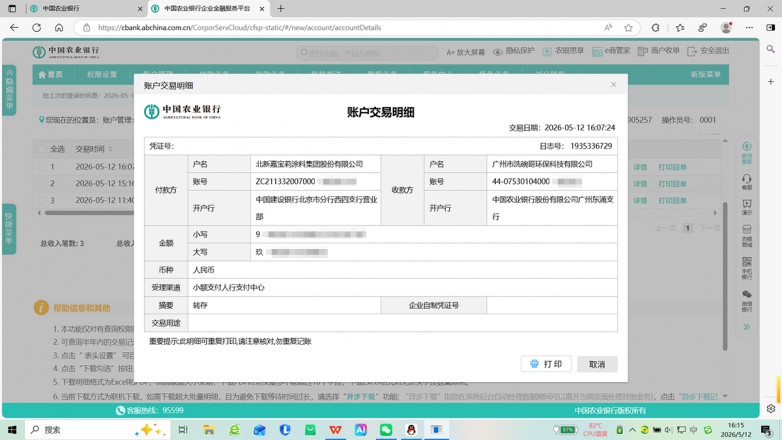Switch to 新版菜单 new menu
This screenshot has height=440, width=782.
click(706, 74)
